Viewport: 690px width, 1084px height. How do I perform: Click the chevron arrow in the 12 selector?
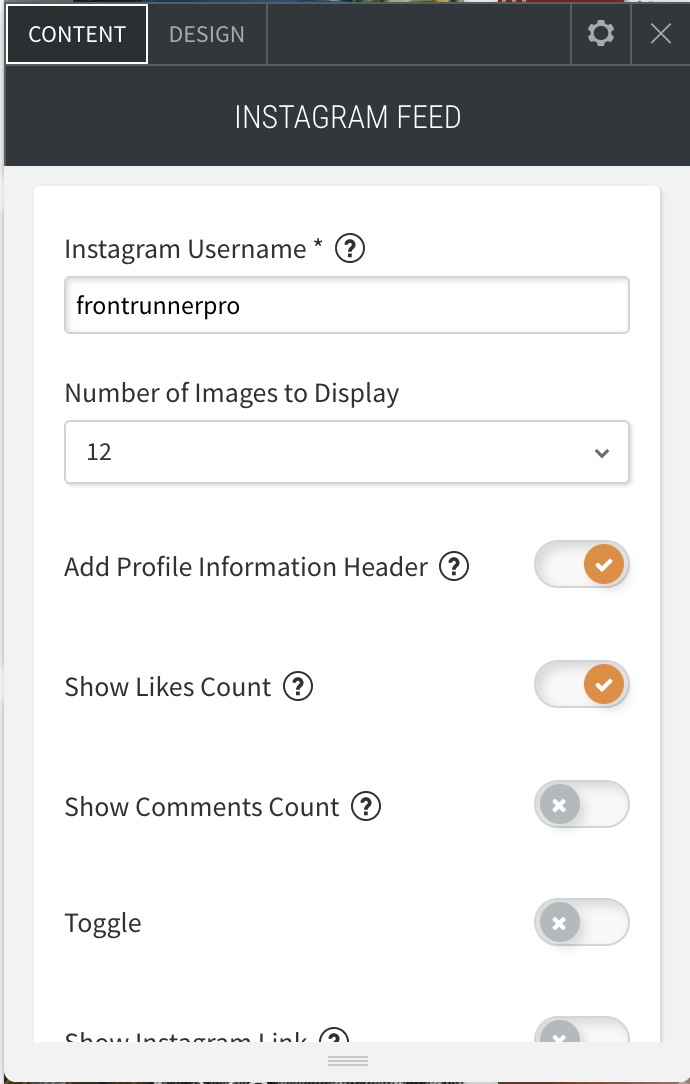(x=602, y=453)
